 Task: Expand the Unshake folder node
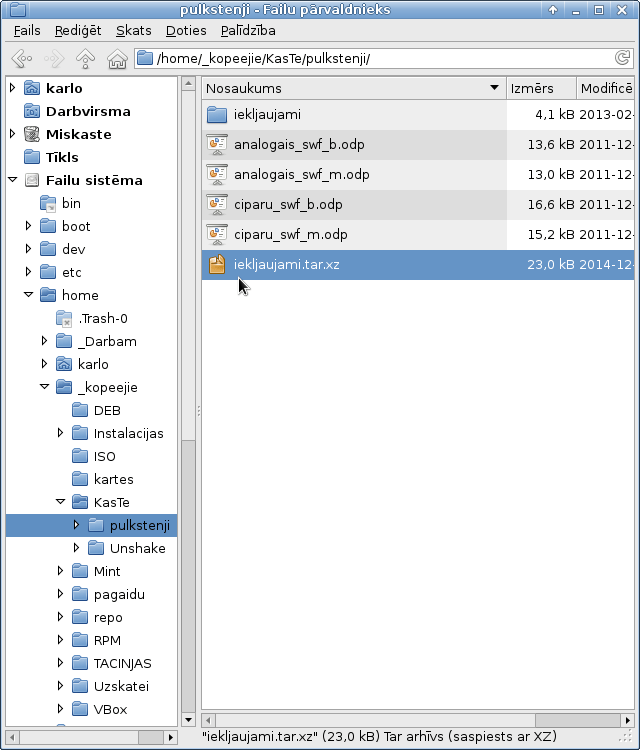[76, 548]
